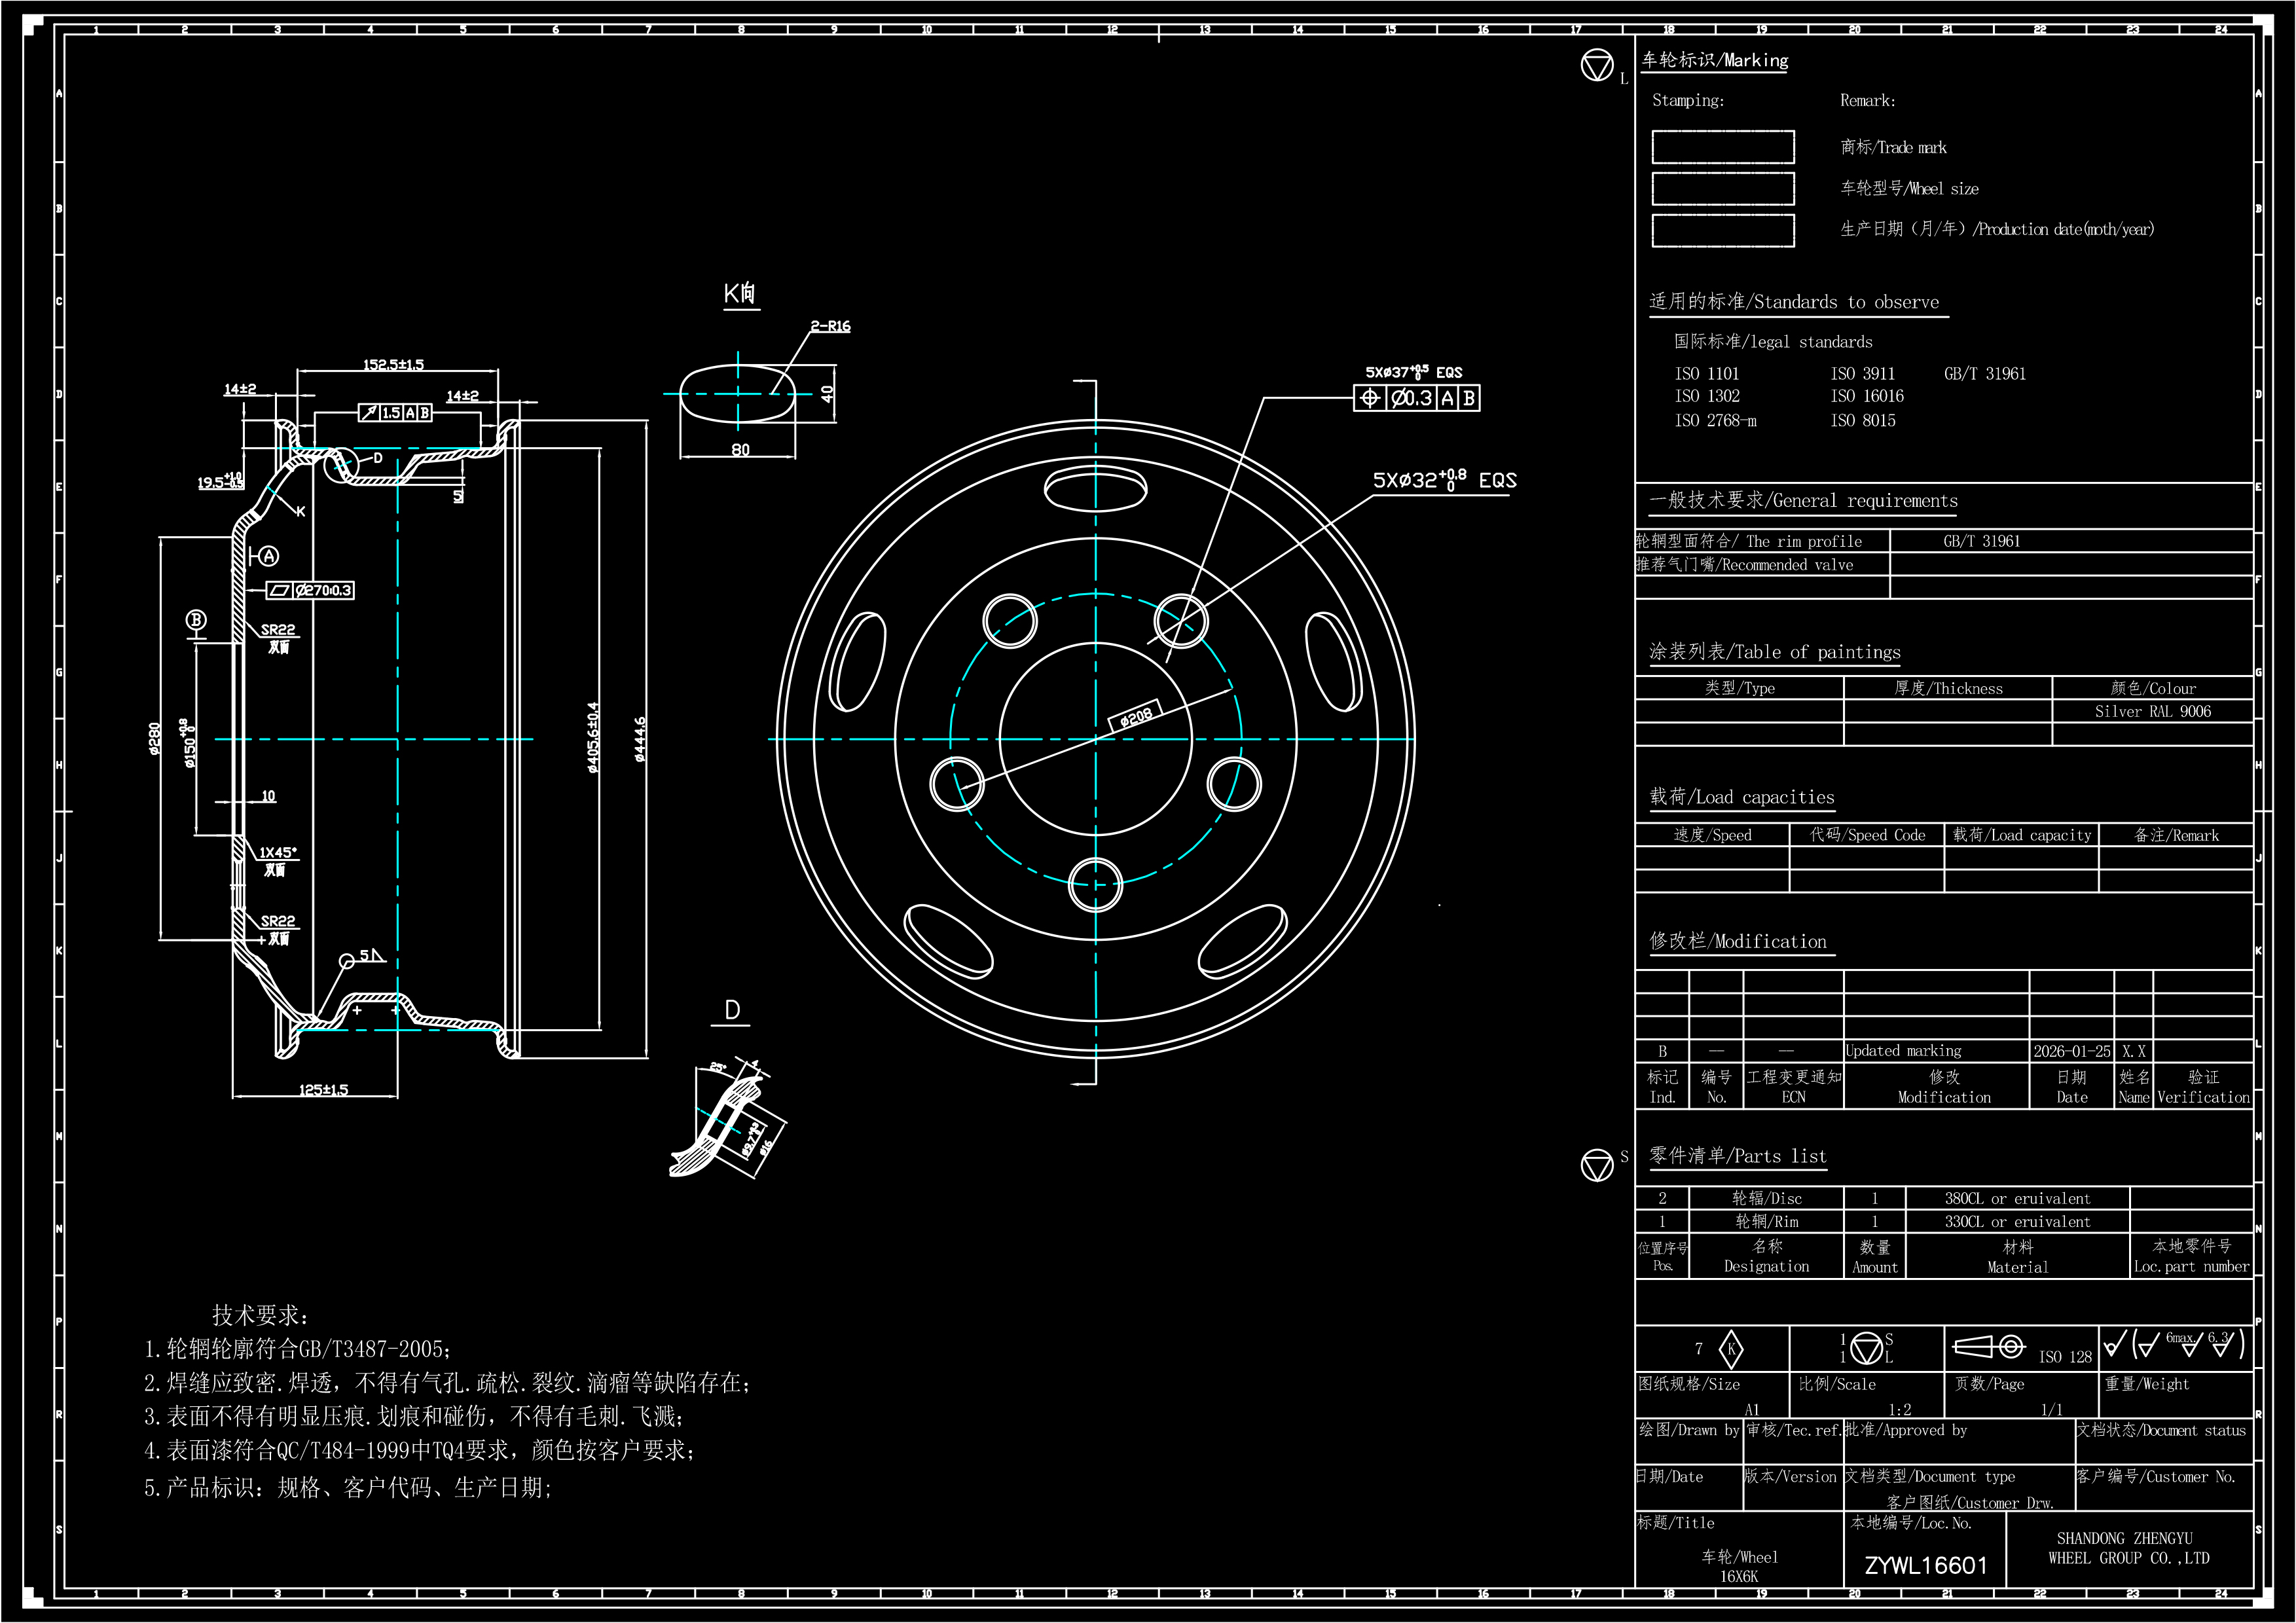
Task: Select the position tolerance Ø0.3 A B frame
Action: click(x=1416, y=398)
